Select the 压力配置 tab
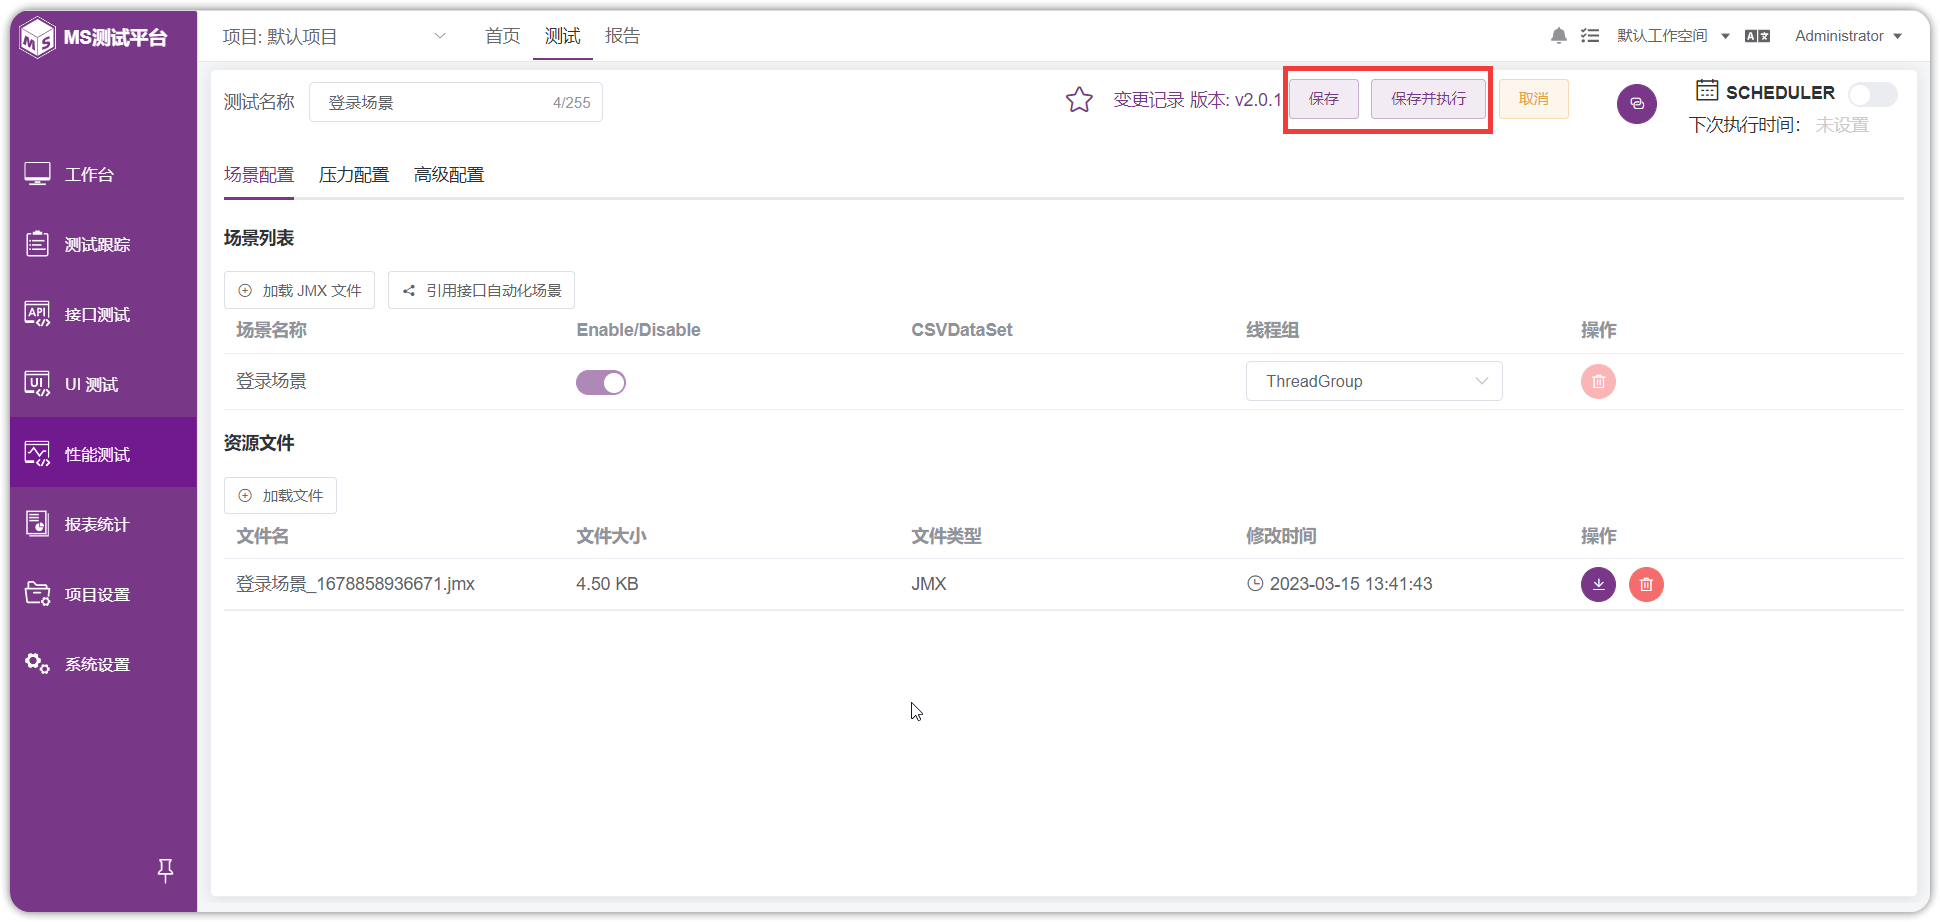 pos(354,175)
